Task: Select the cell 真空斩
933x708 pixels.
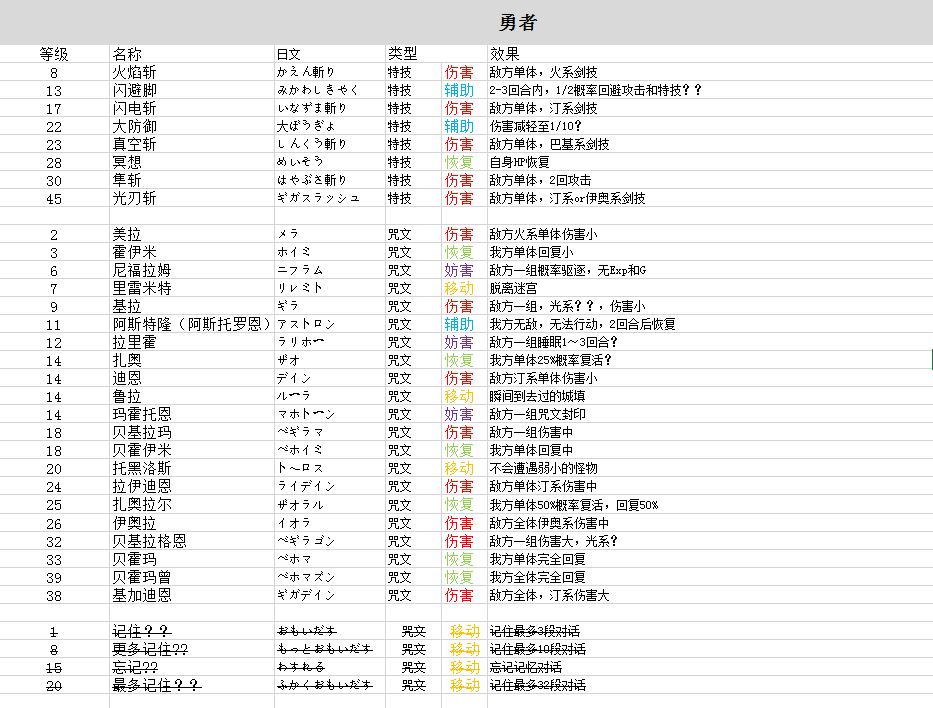Action: pyautogui.click(x=134, y=145)
